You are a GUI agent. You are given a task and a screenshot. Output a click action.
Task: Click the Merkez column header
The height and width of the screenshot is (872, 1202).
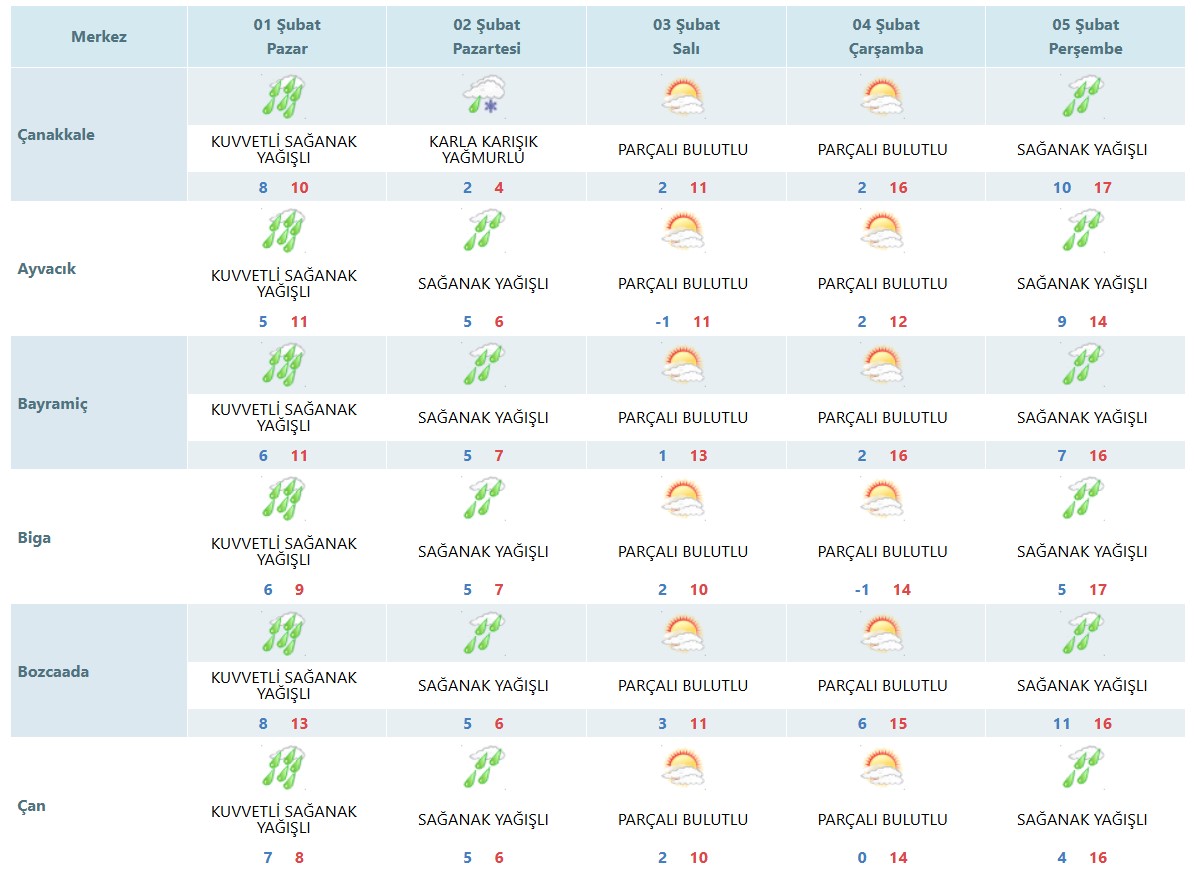coord(99,37)
